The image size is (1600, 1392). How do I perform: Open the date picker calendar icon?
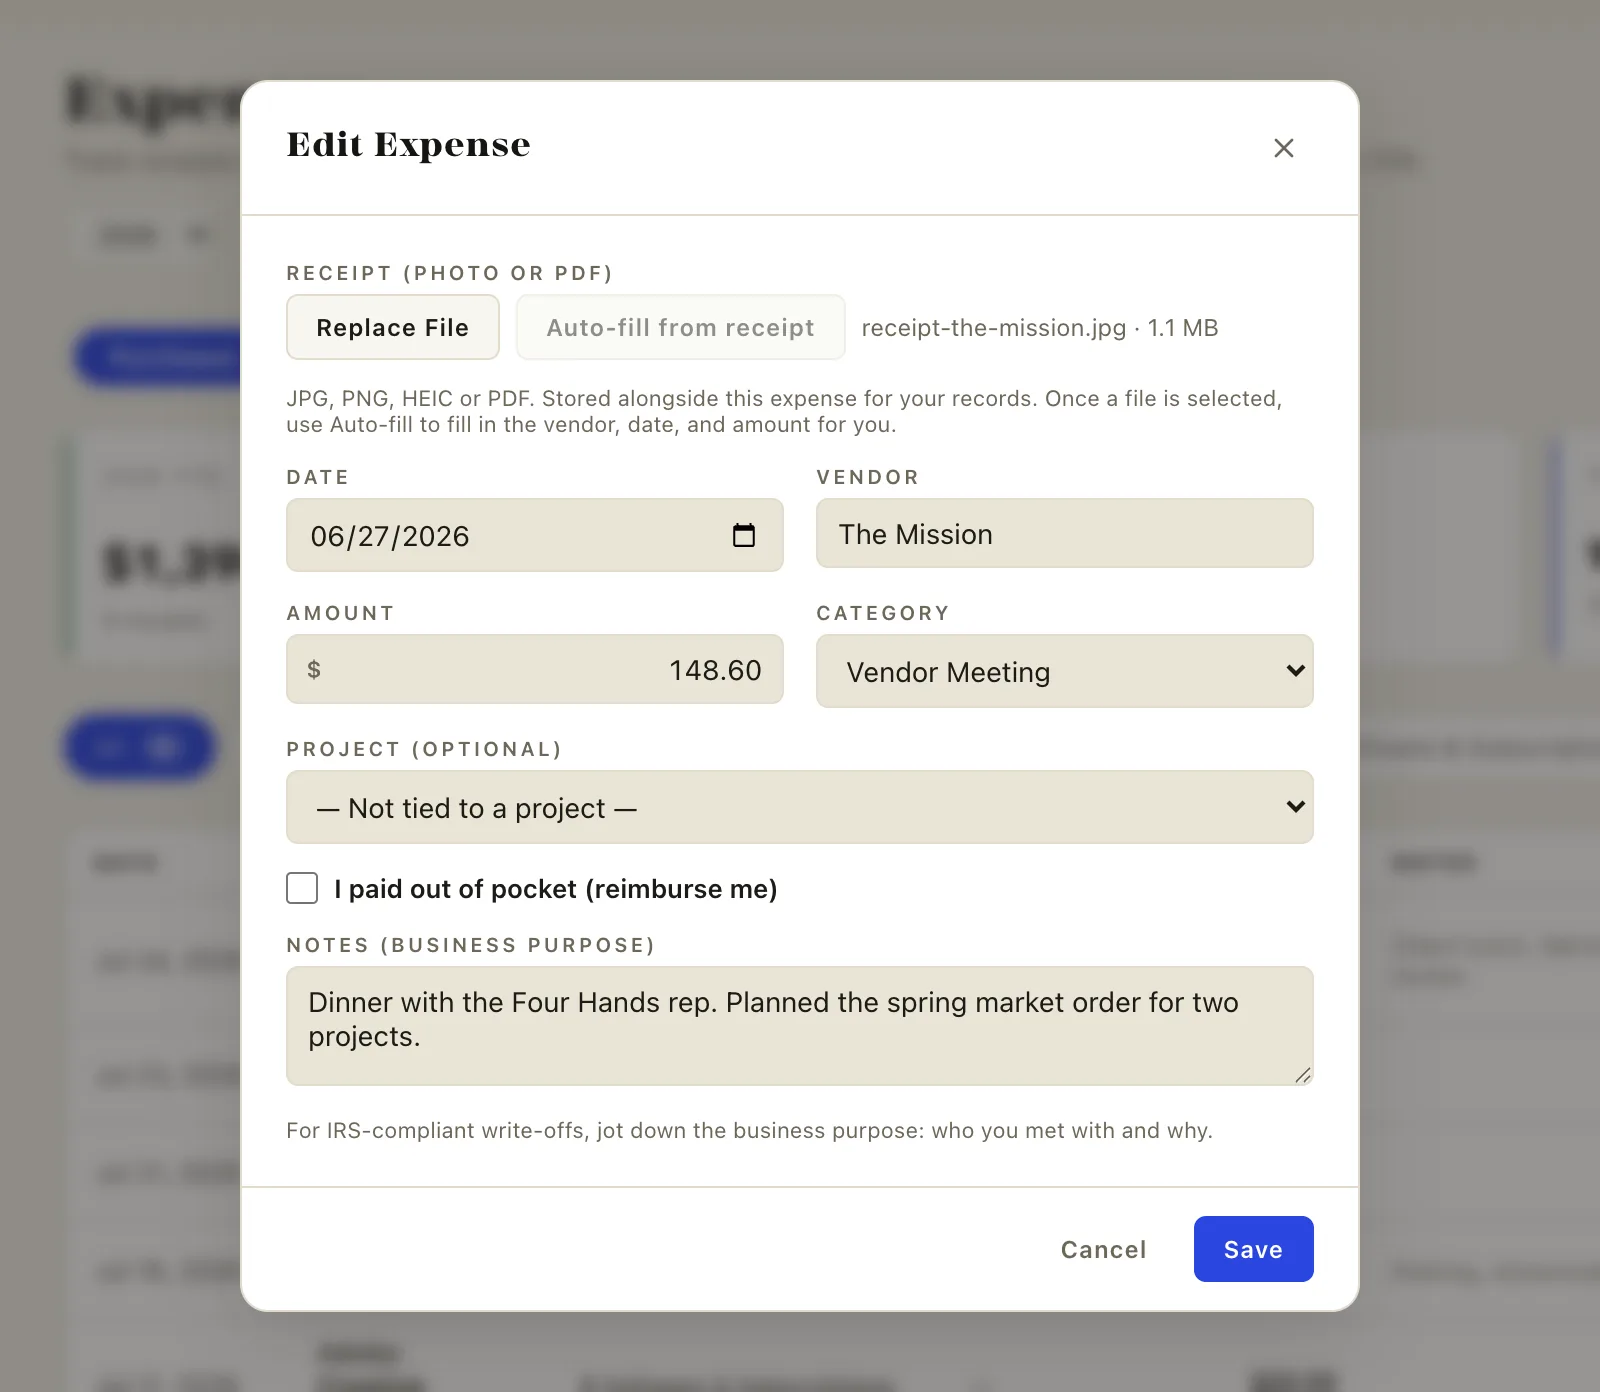(x=744, y=535)
